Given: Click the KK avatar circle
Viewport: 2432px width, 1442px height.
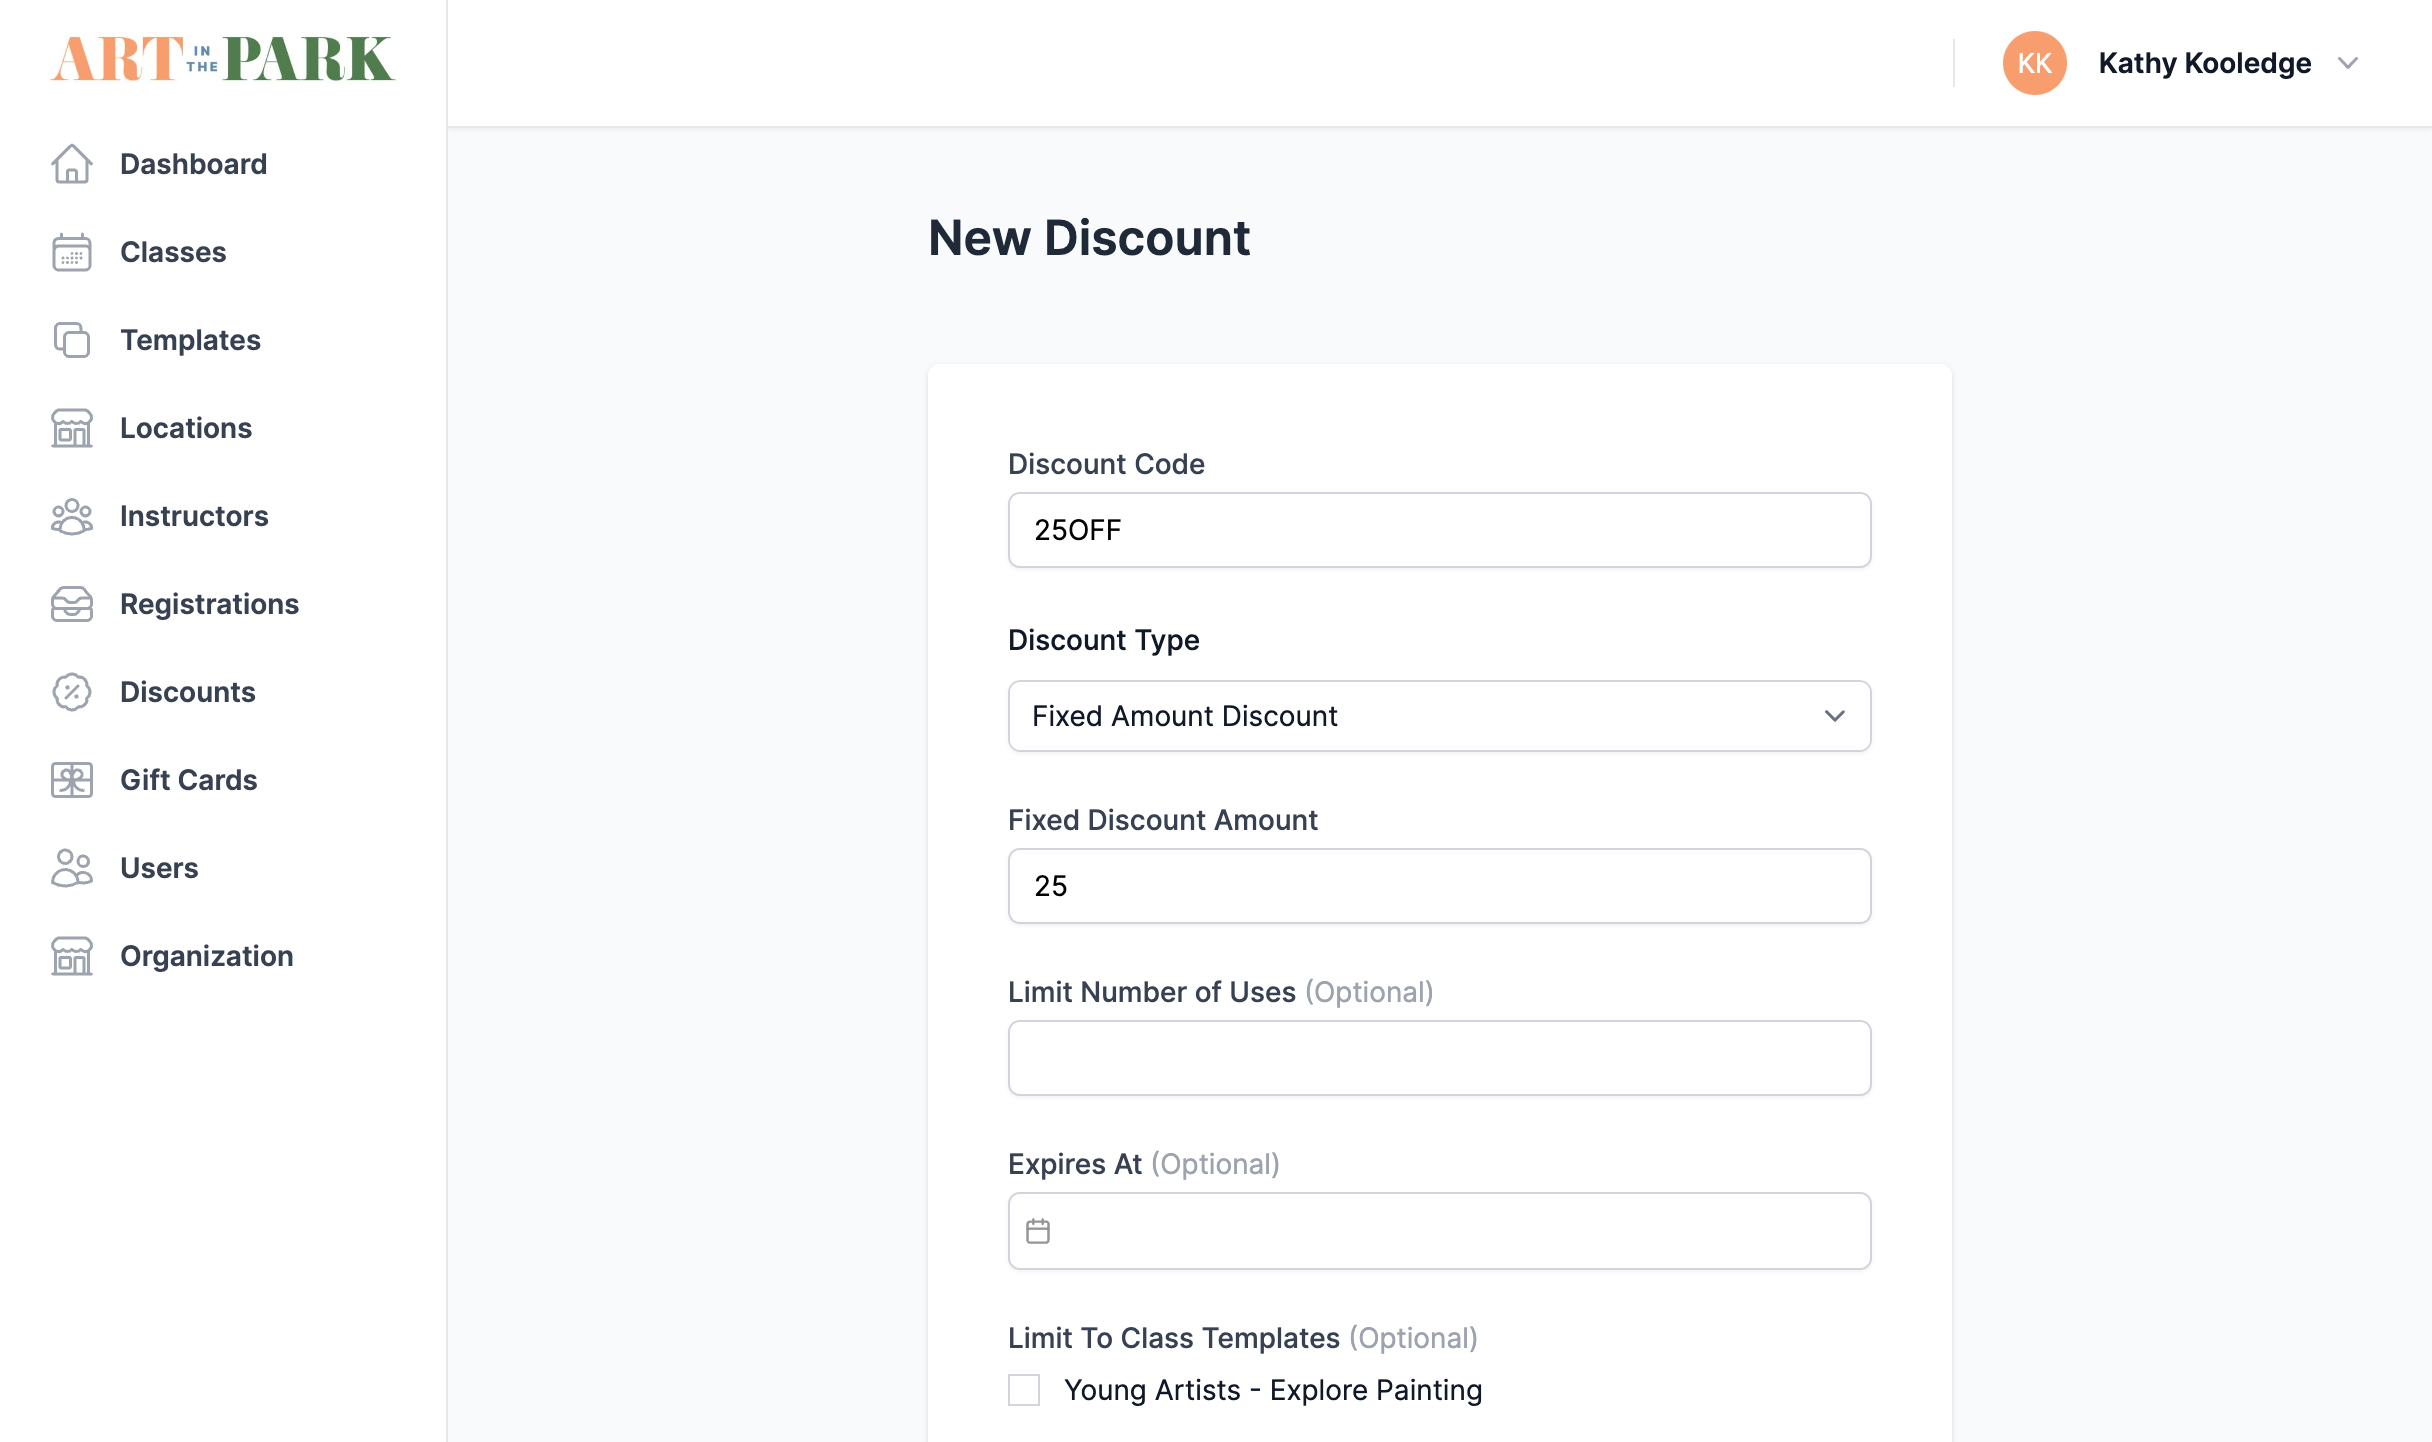Looking at the screenshot, I should [2034, 63].
